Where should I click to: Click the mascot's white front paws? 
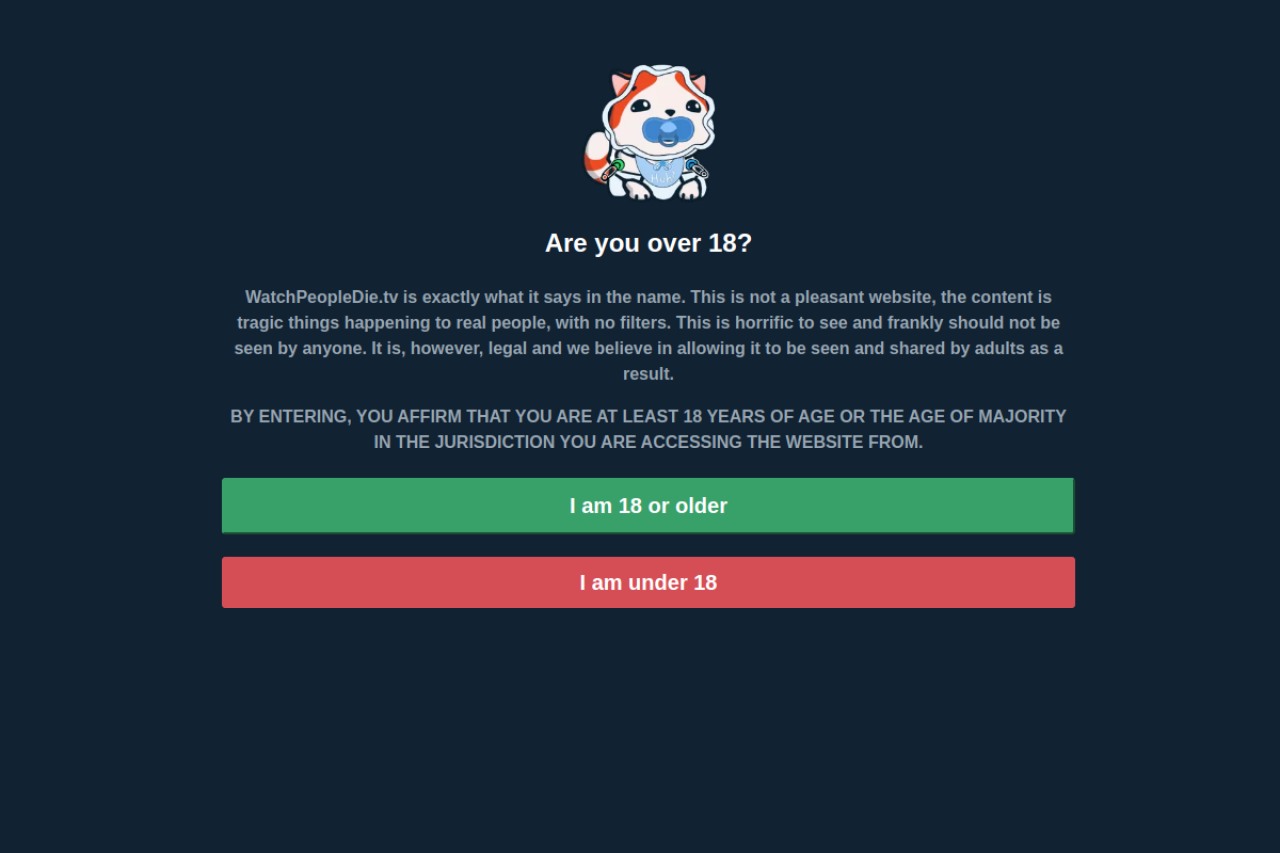tap(662, 189)
